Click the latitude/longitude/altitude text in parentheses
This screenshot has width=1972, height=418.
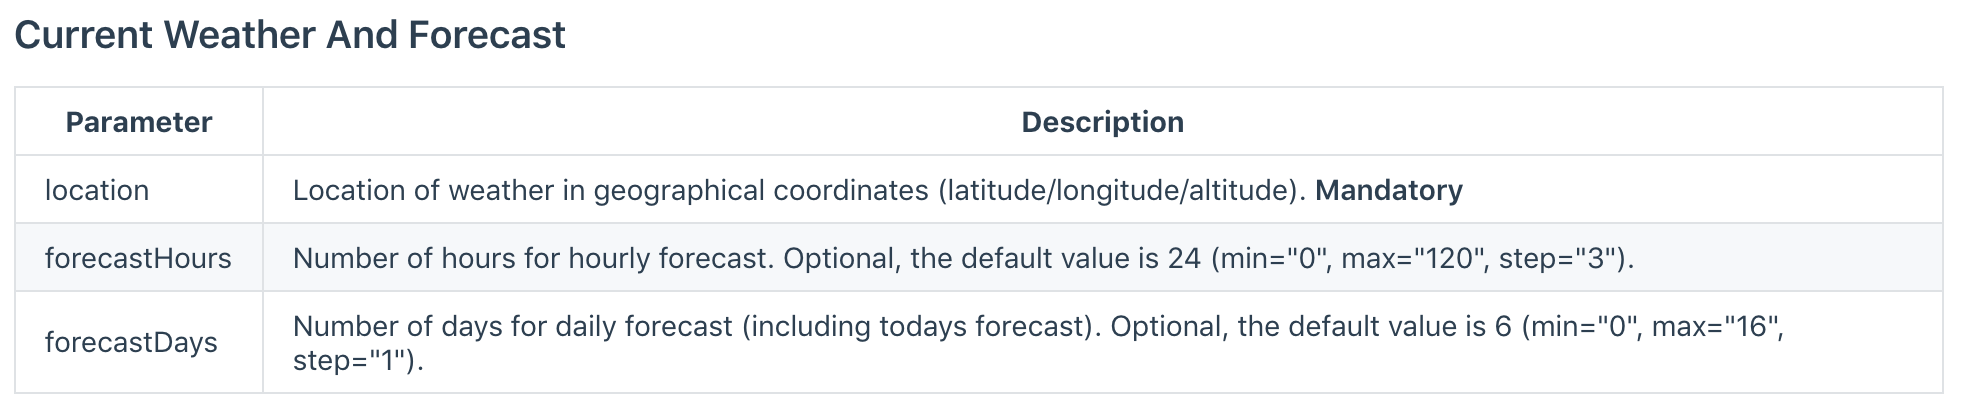click(x=1117, y=190)
